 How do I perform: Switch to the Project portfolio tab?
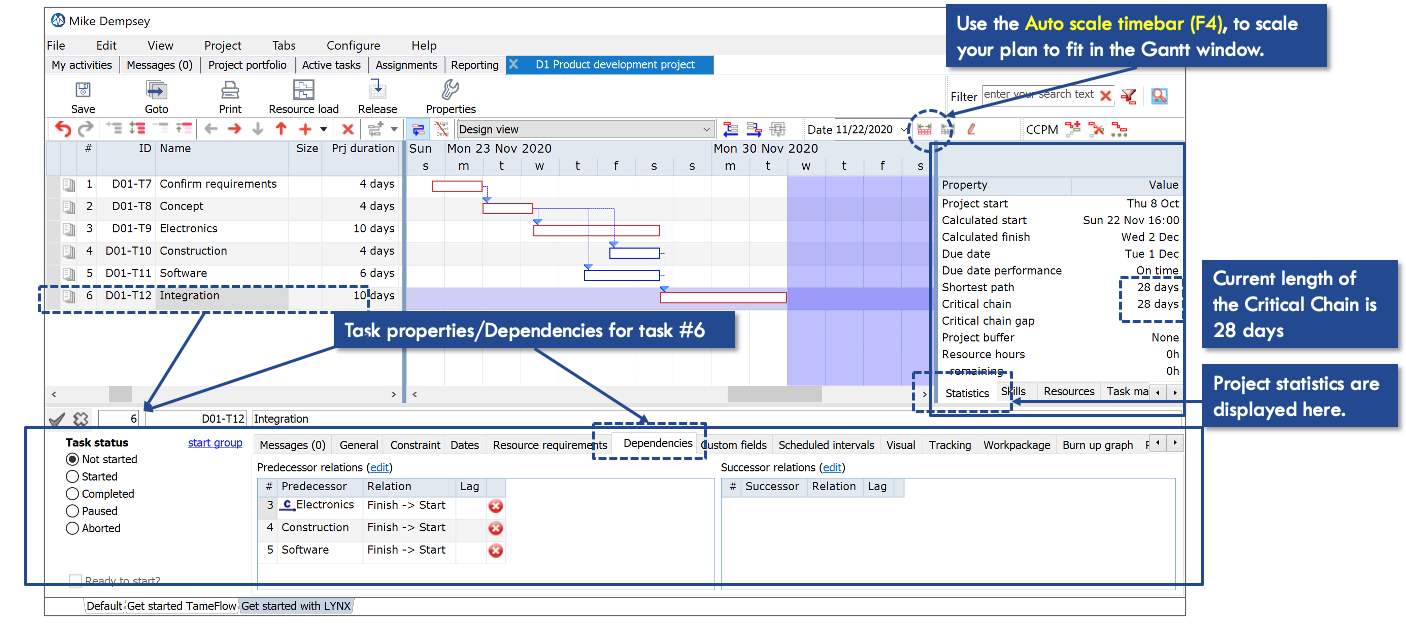click(x=247, y=65)
